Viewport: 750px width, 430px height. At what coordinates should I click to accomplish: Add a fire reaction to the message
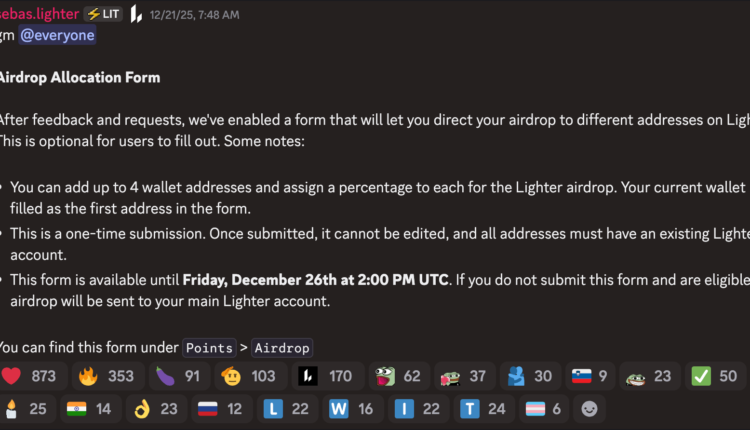coord(107,376)
